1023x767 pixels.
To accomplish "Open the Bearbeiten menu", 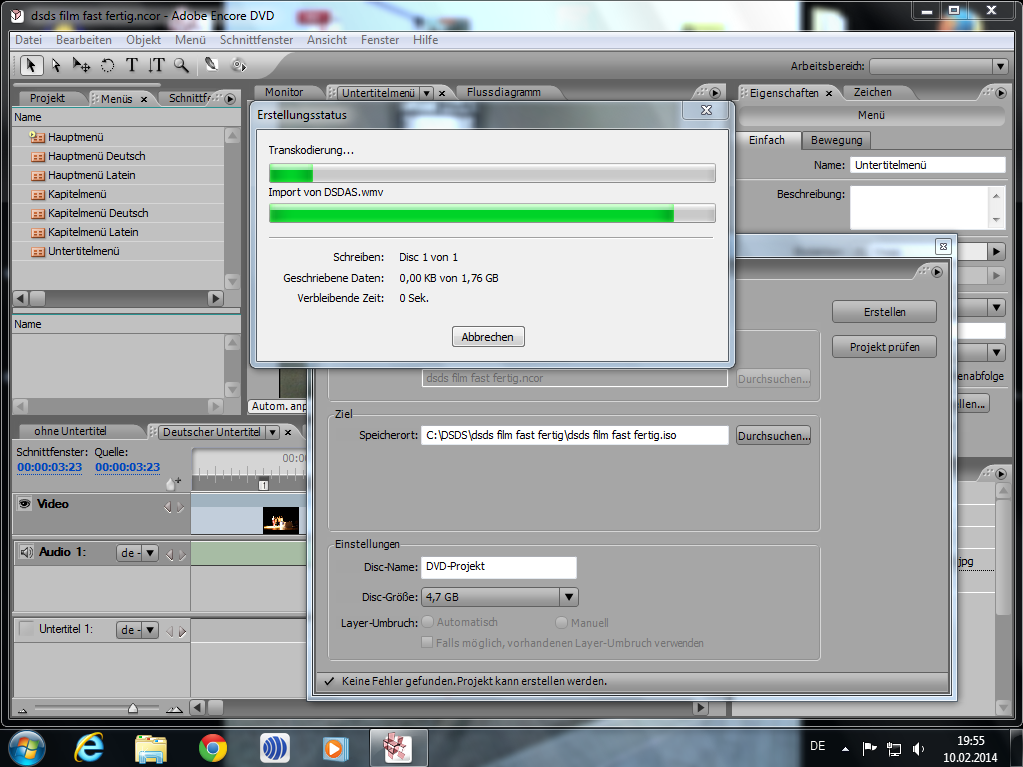I will [x=84, y=40].
